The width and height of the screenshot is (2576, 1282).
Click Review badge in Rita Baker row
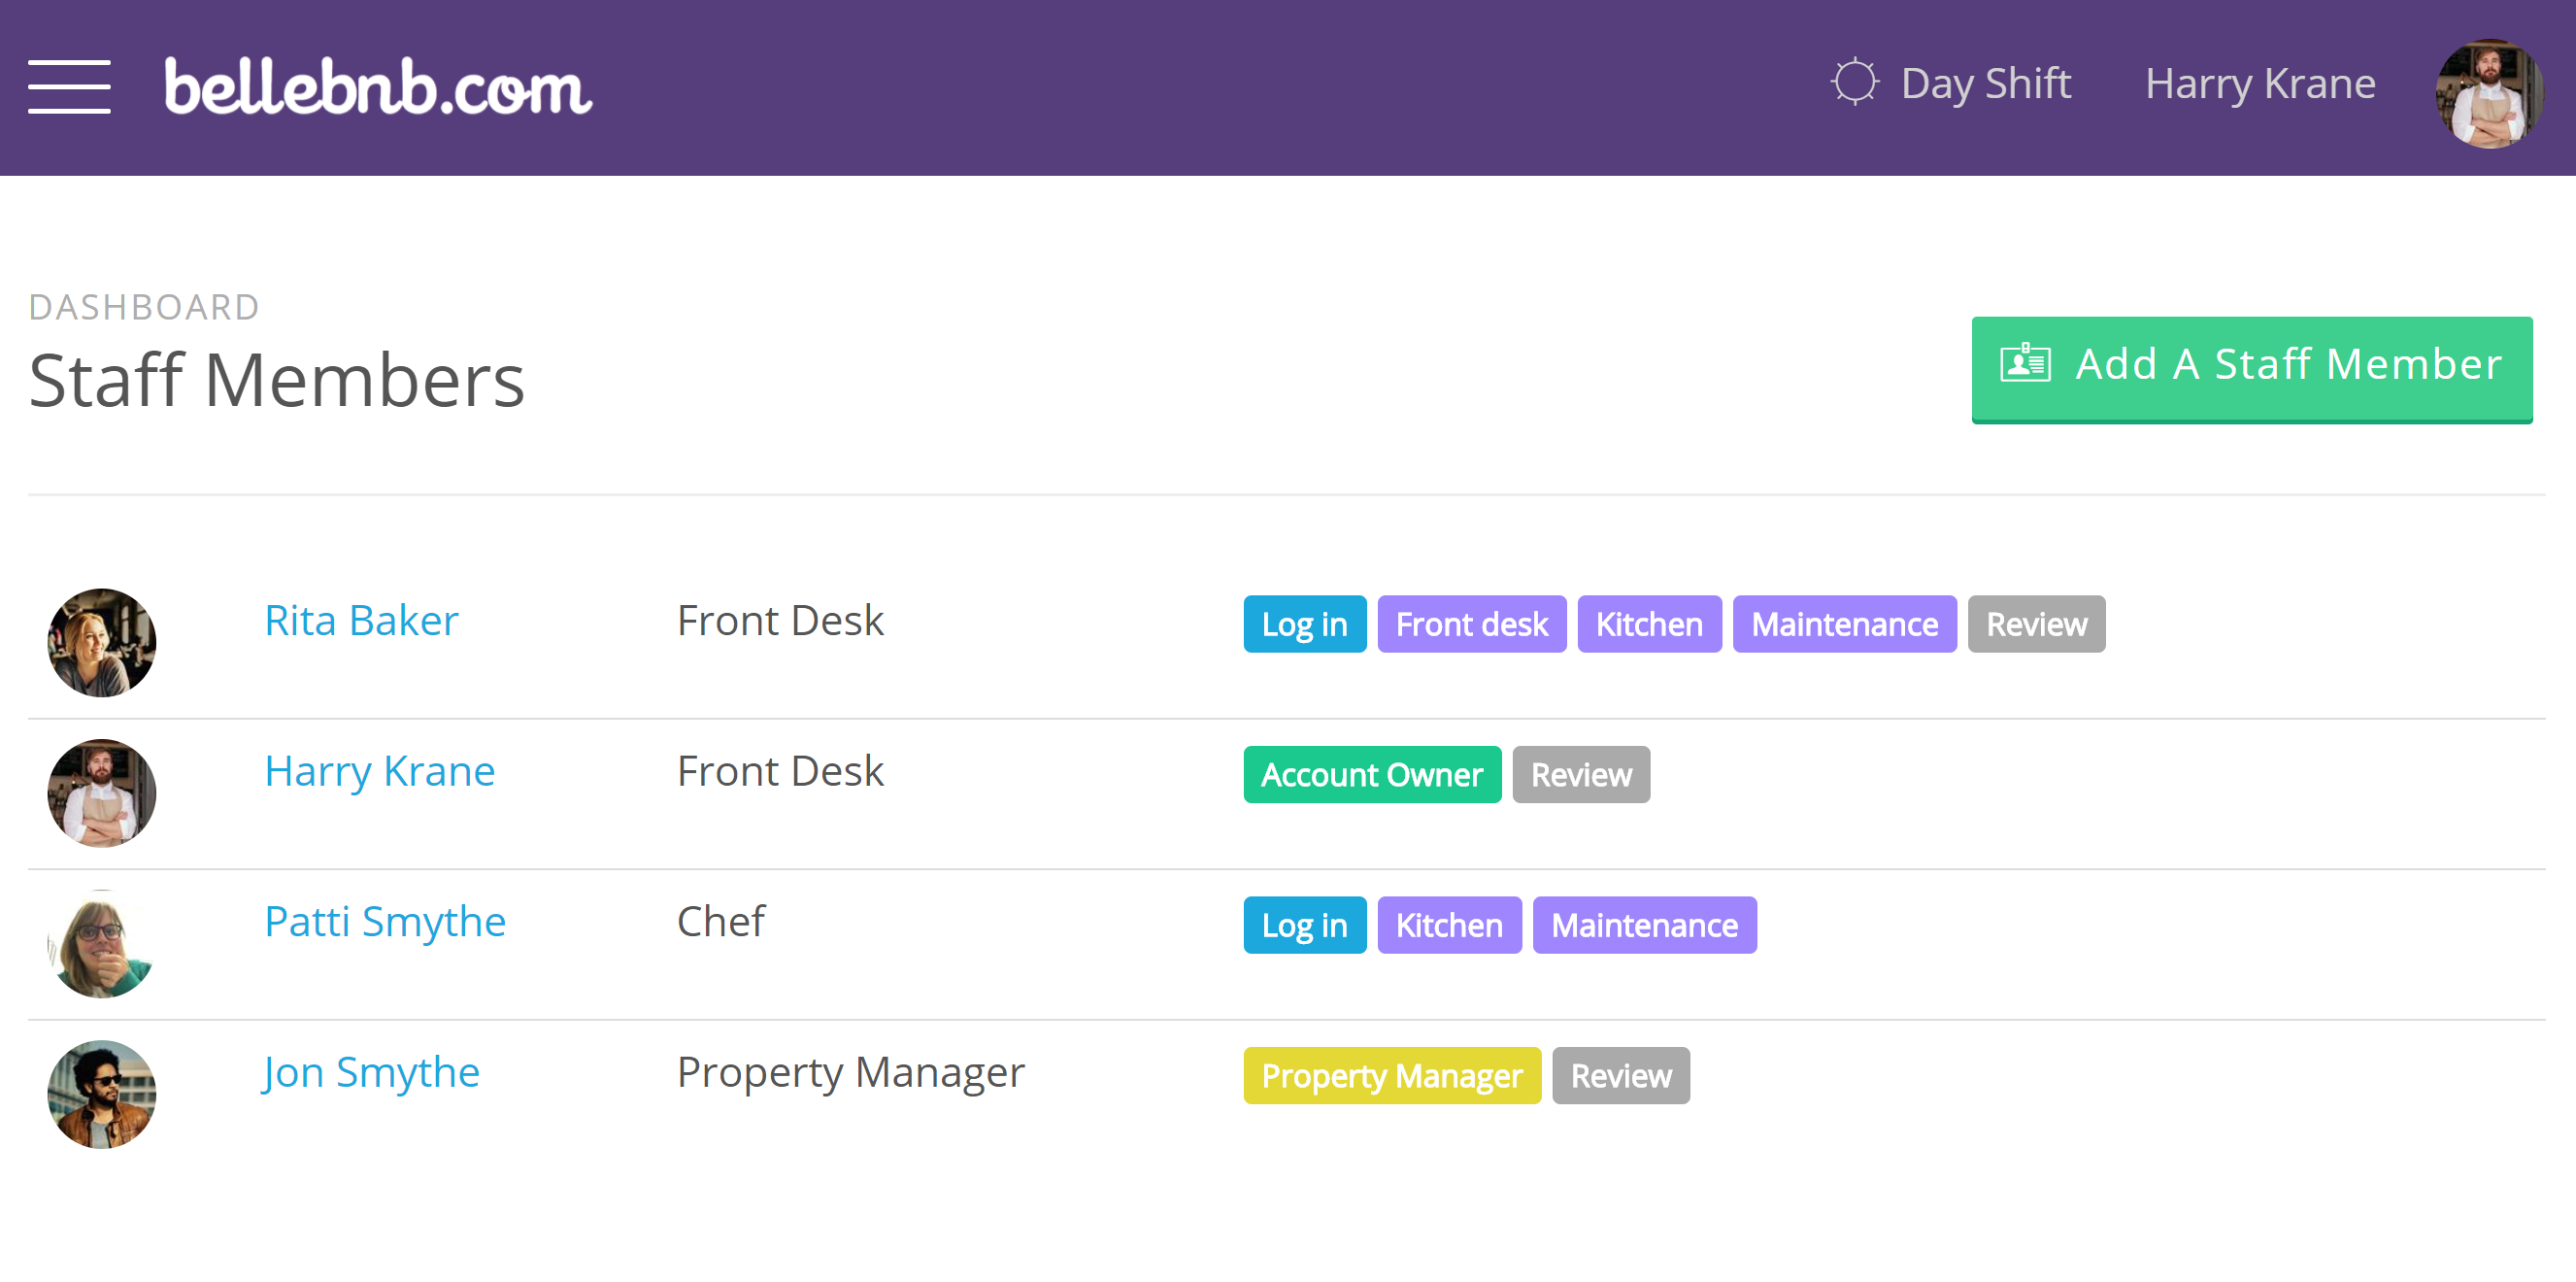(2036, 623)
